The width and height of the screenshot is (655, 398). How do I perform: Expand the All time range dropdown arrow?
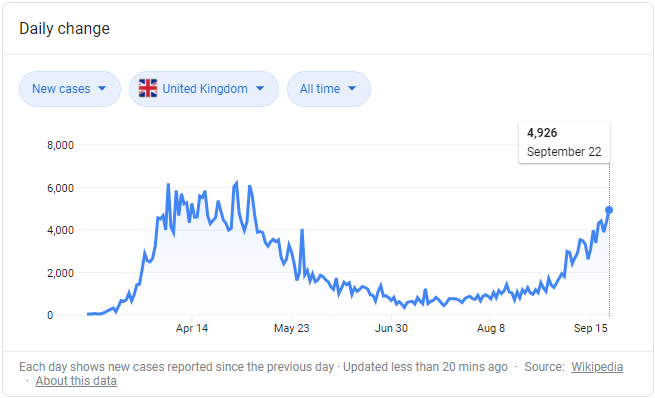coord(352,89)
